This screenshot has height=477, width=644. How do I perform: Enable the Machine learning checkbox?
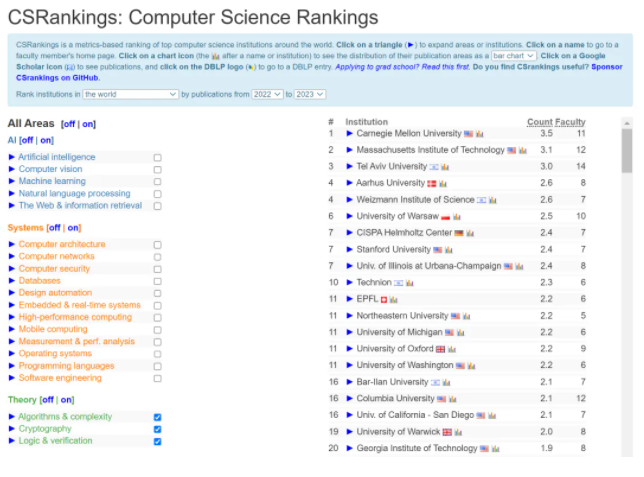[157, 182]
